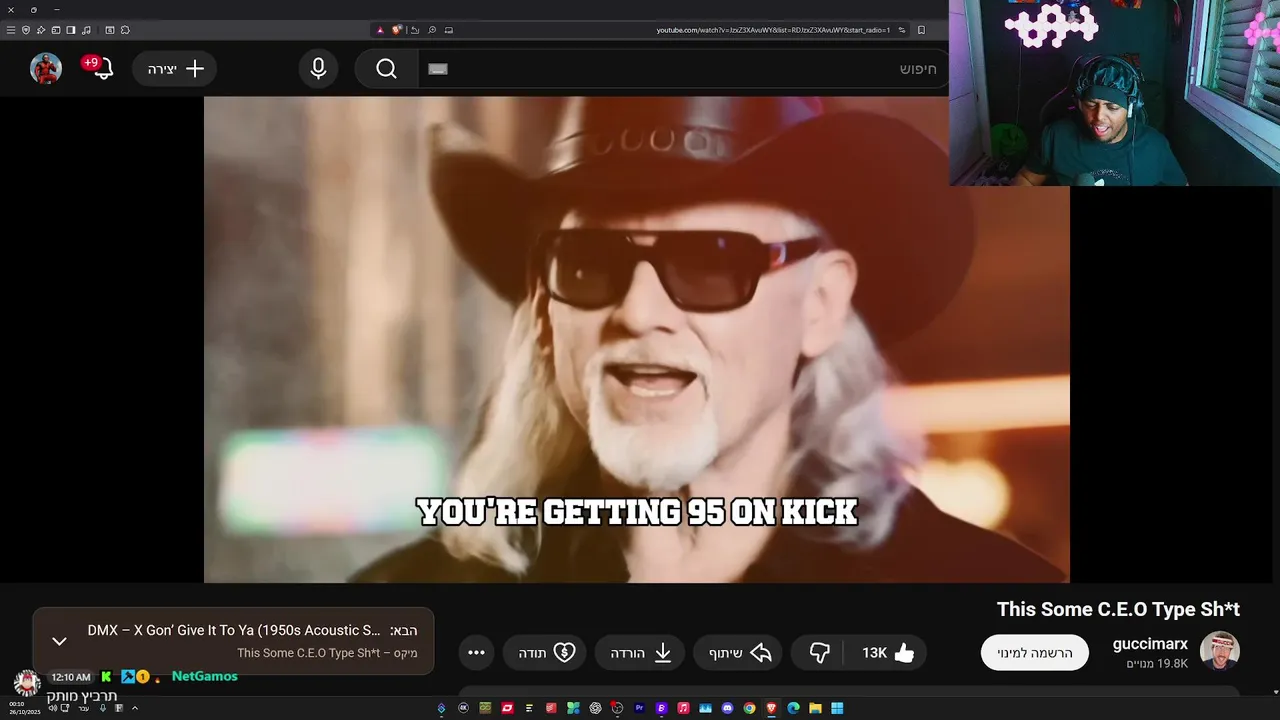Screen dimensions: 1280x720
Task: Show hidden system tray icons chevron
Action: coord(135,708)
